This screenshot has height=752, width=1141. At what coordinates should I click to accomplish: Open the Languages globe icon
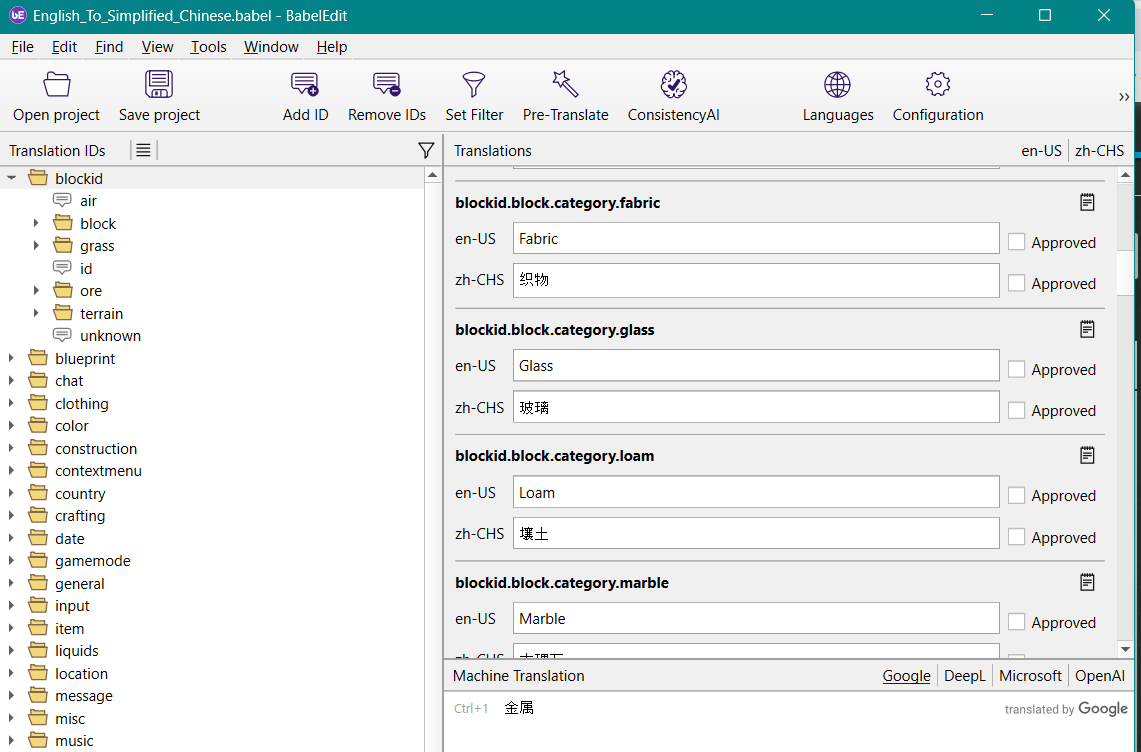[837, 85]
